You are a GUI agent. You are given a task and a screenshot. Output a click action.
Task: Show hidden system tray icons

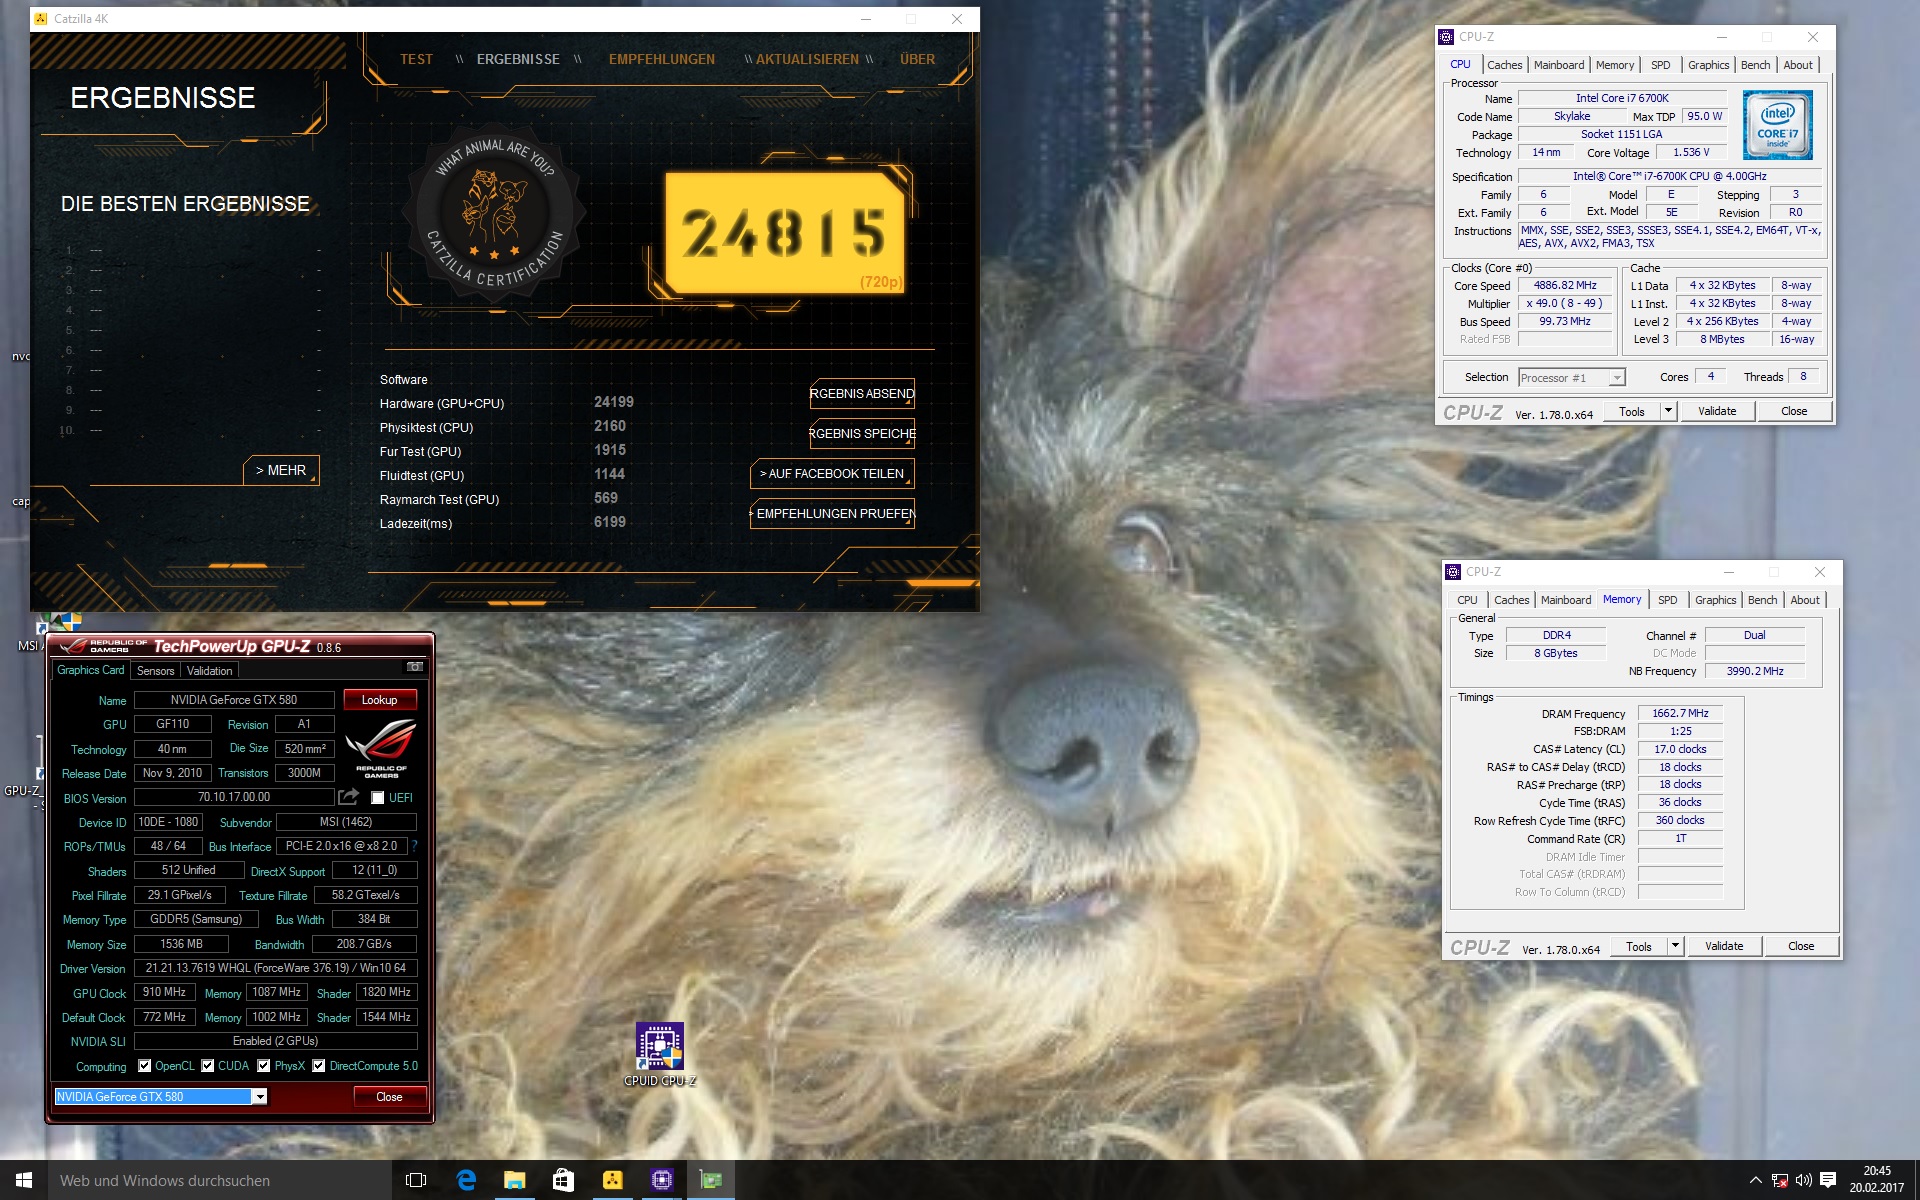1755,1180
